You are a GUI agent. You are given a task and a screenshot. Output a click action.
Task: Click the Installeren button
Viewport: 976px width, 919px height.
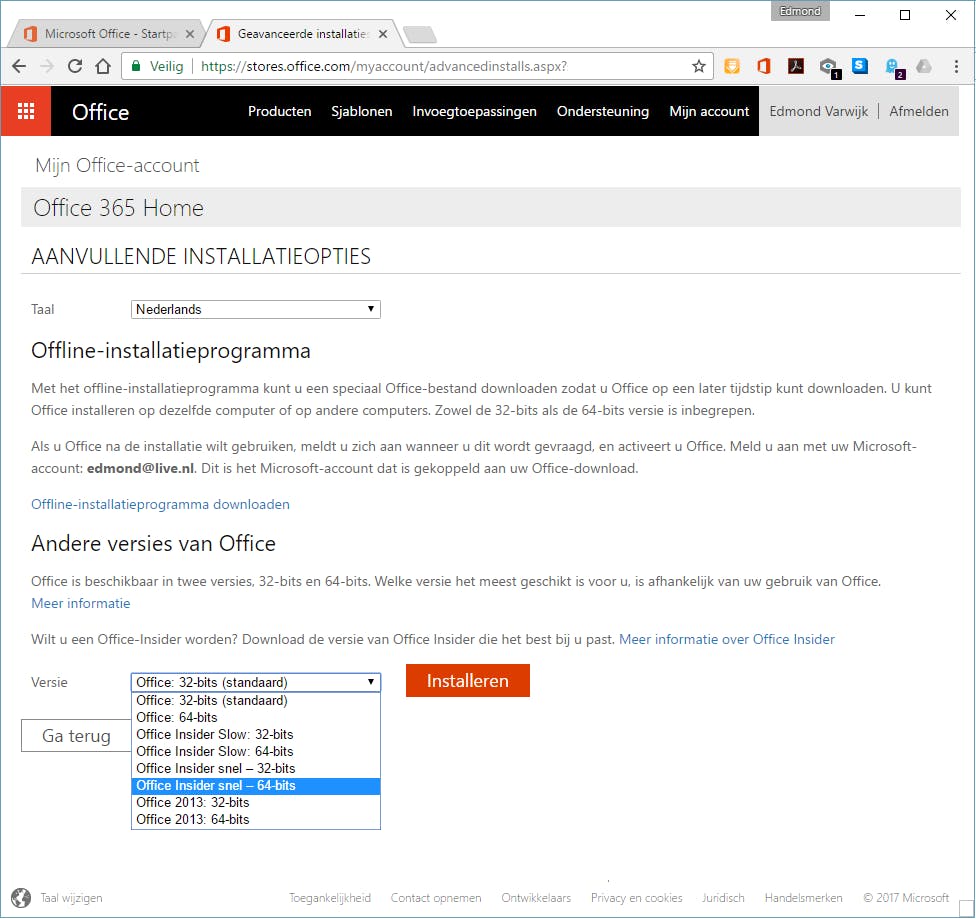(467, 681)
